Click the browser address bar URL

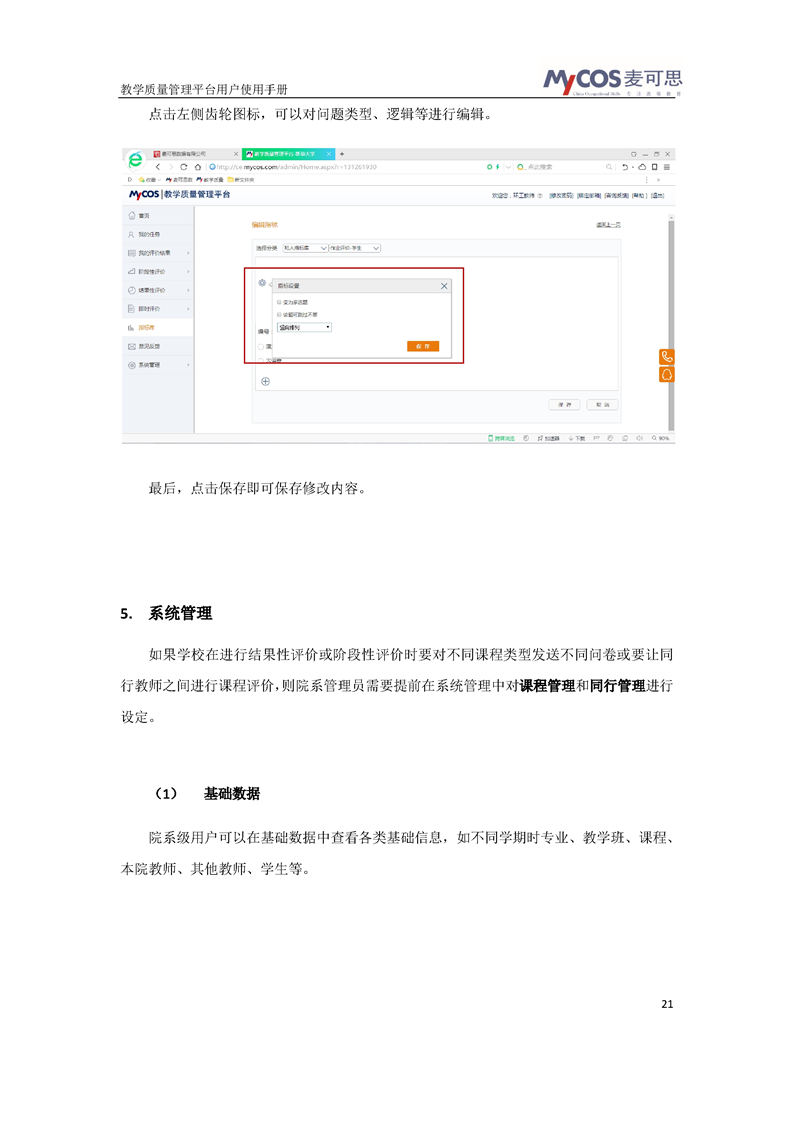coord(296,167)
